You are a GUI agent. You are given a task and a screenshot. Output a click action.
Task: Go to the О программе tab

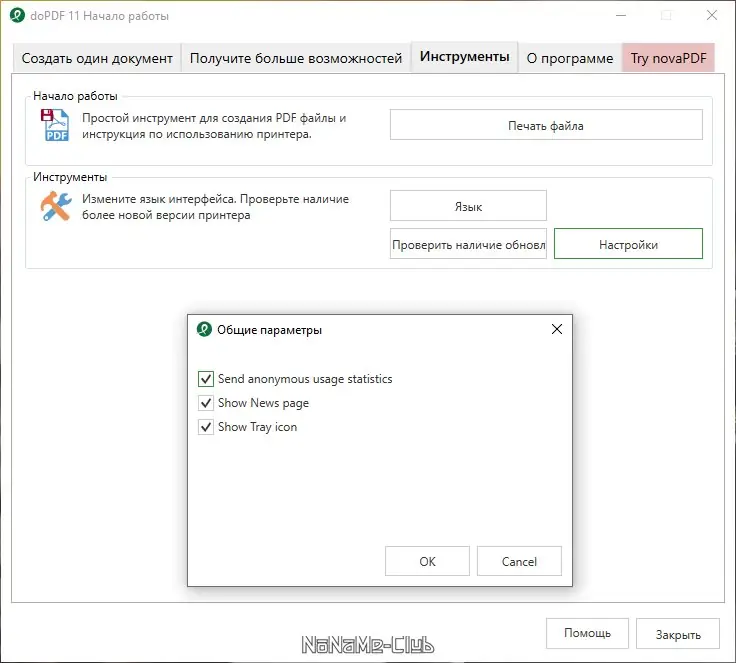tap(570, 58)
